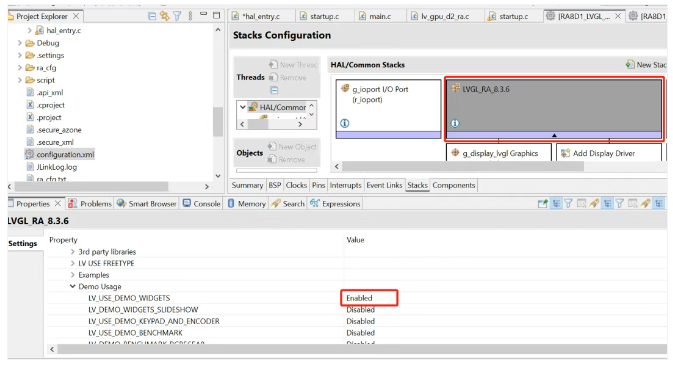Click Disabled value for LV_USE_DEMO_BENCHMARK

click(361, 333)
